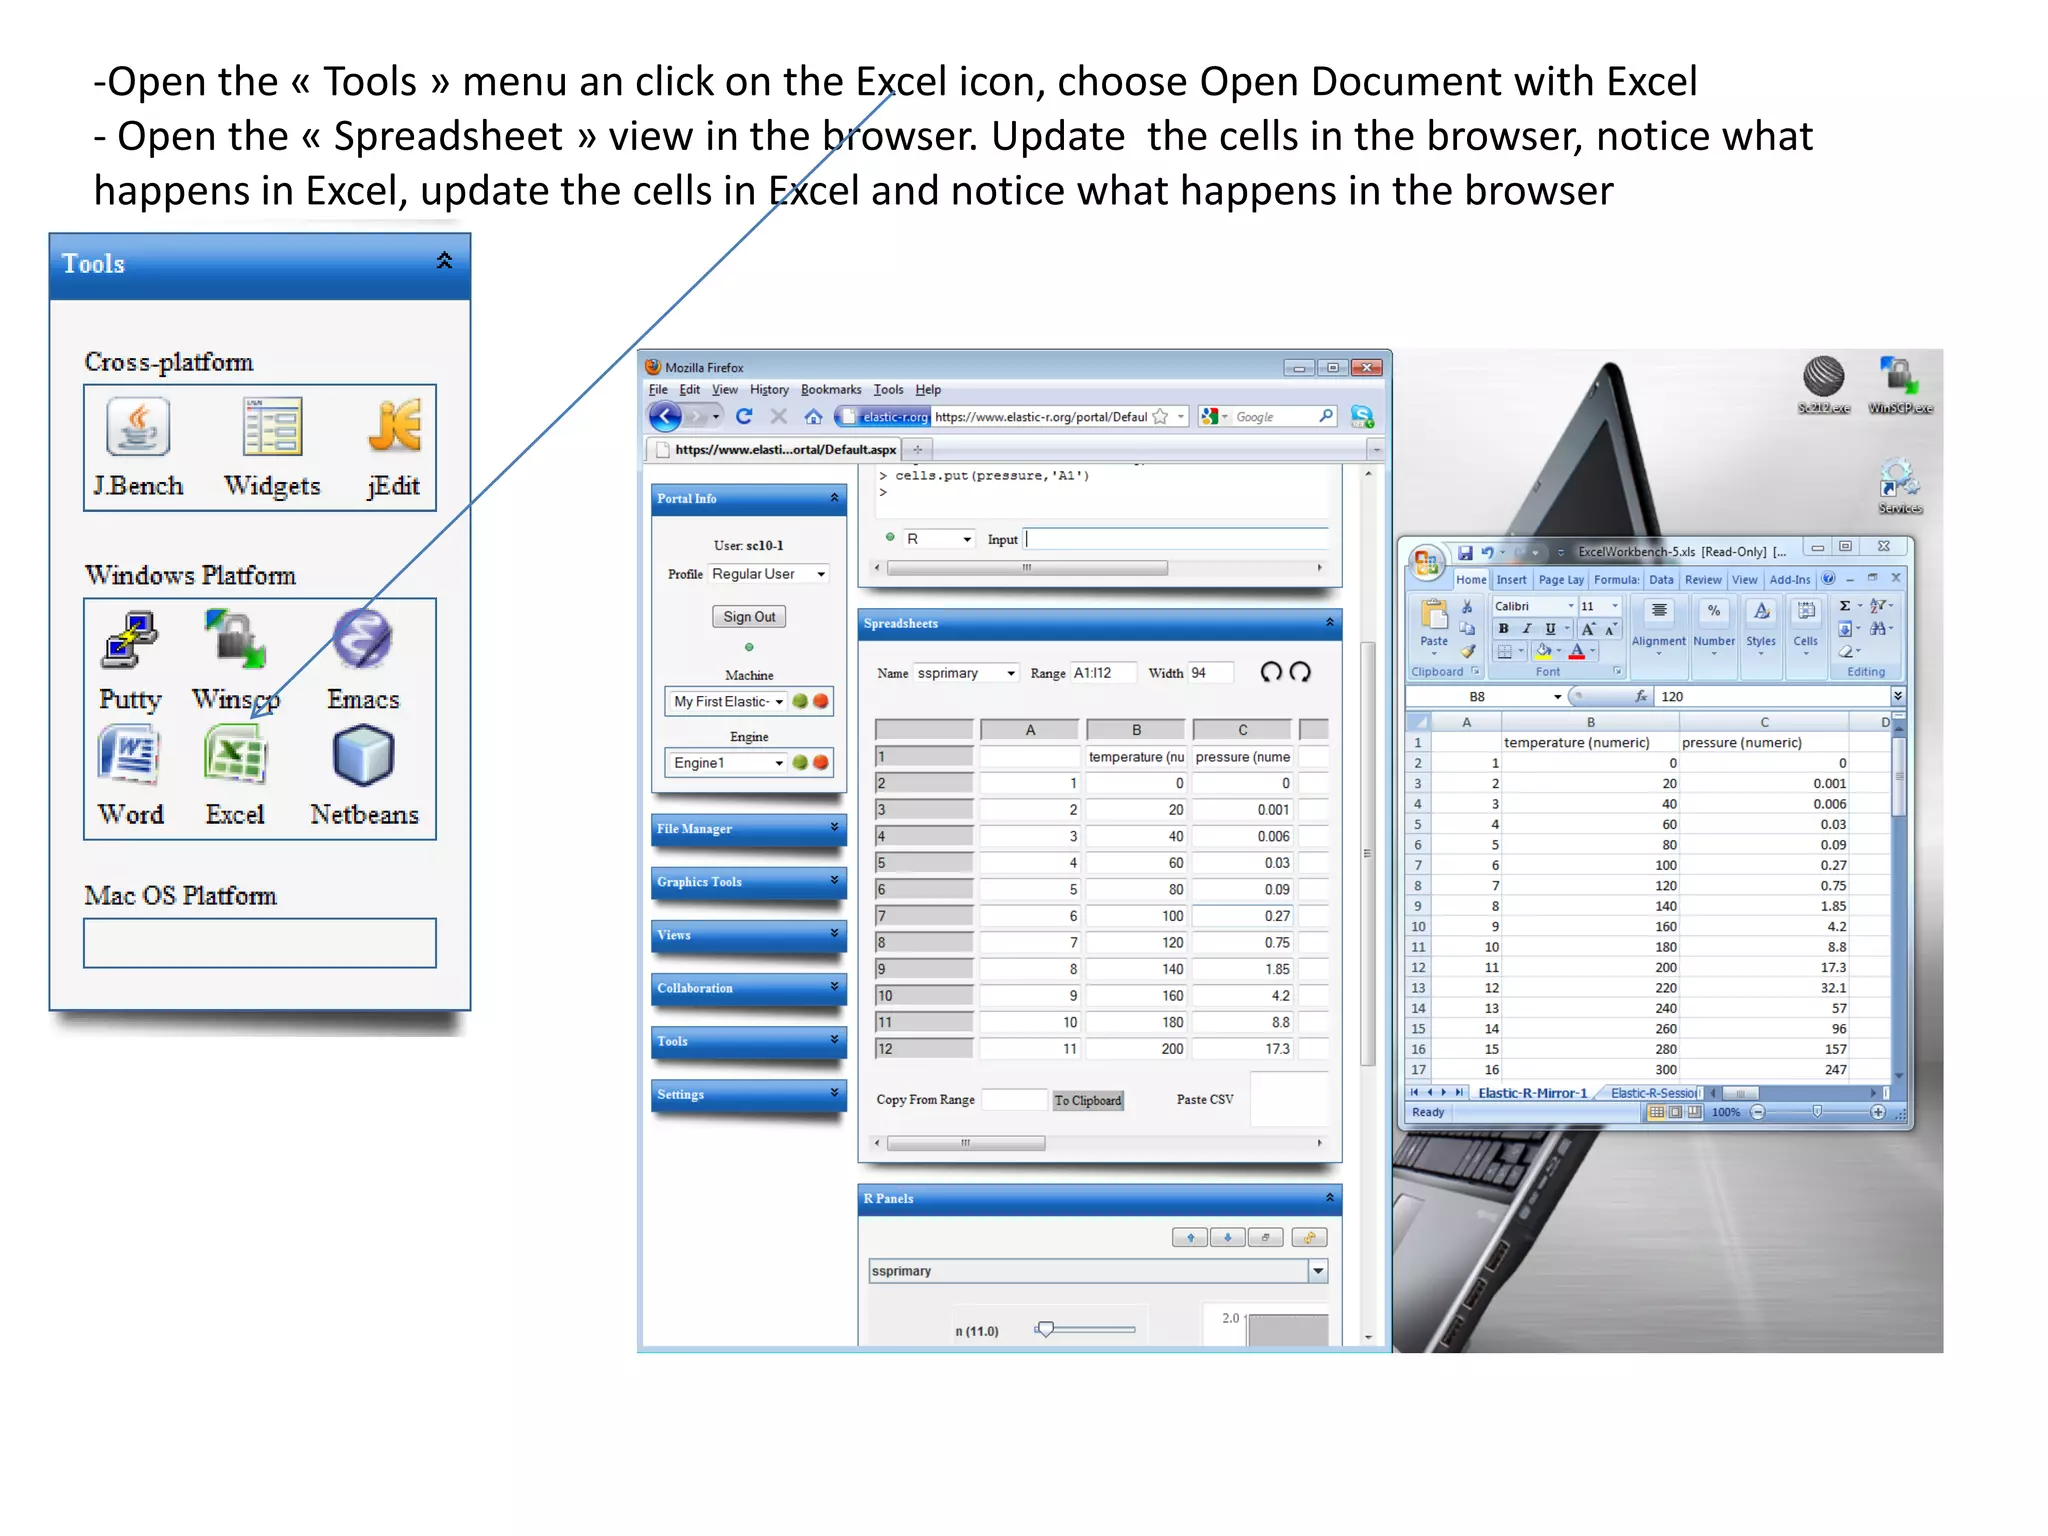
Task: Click the Excel fx insert function icon
Action: [x=1640, y=696]
